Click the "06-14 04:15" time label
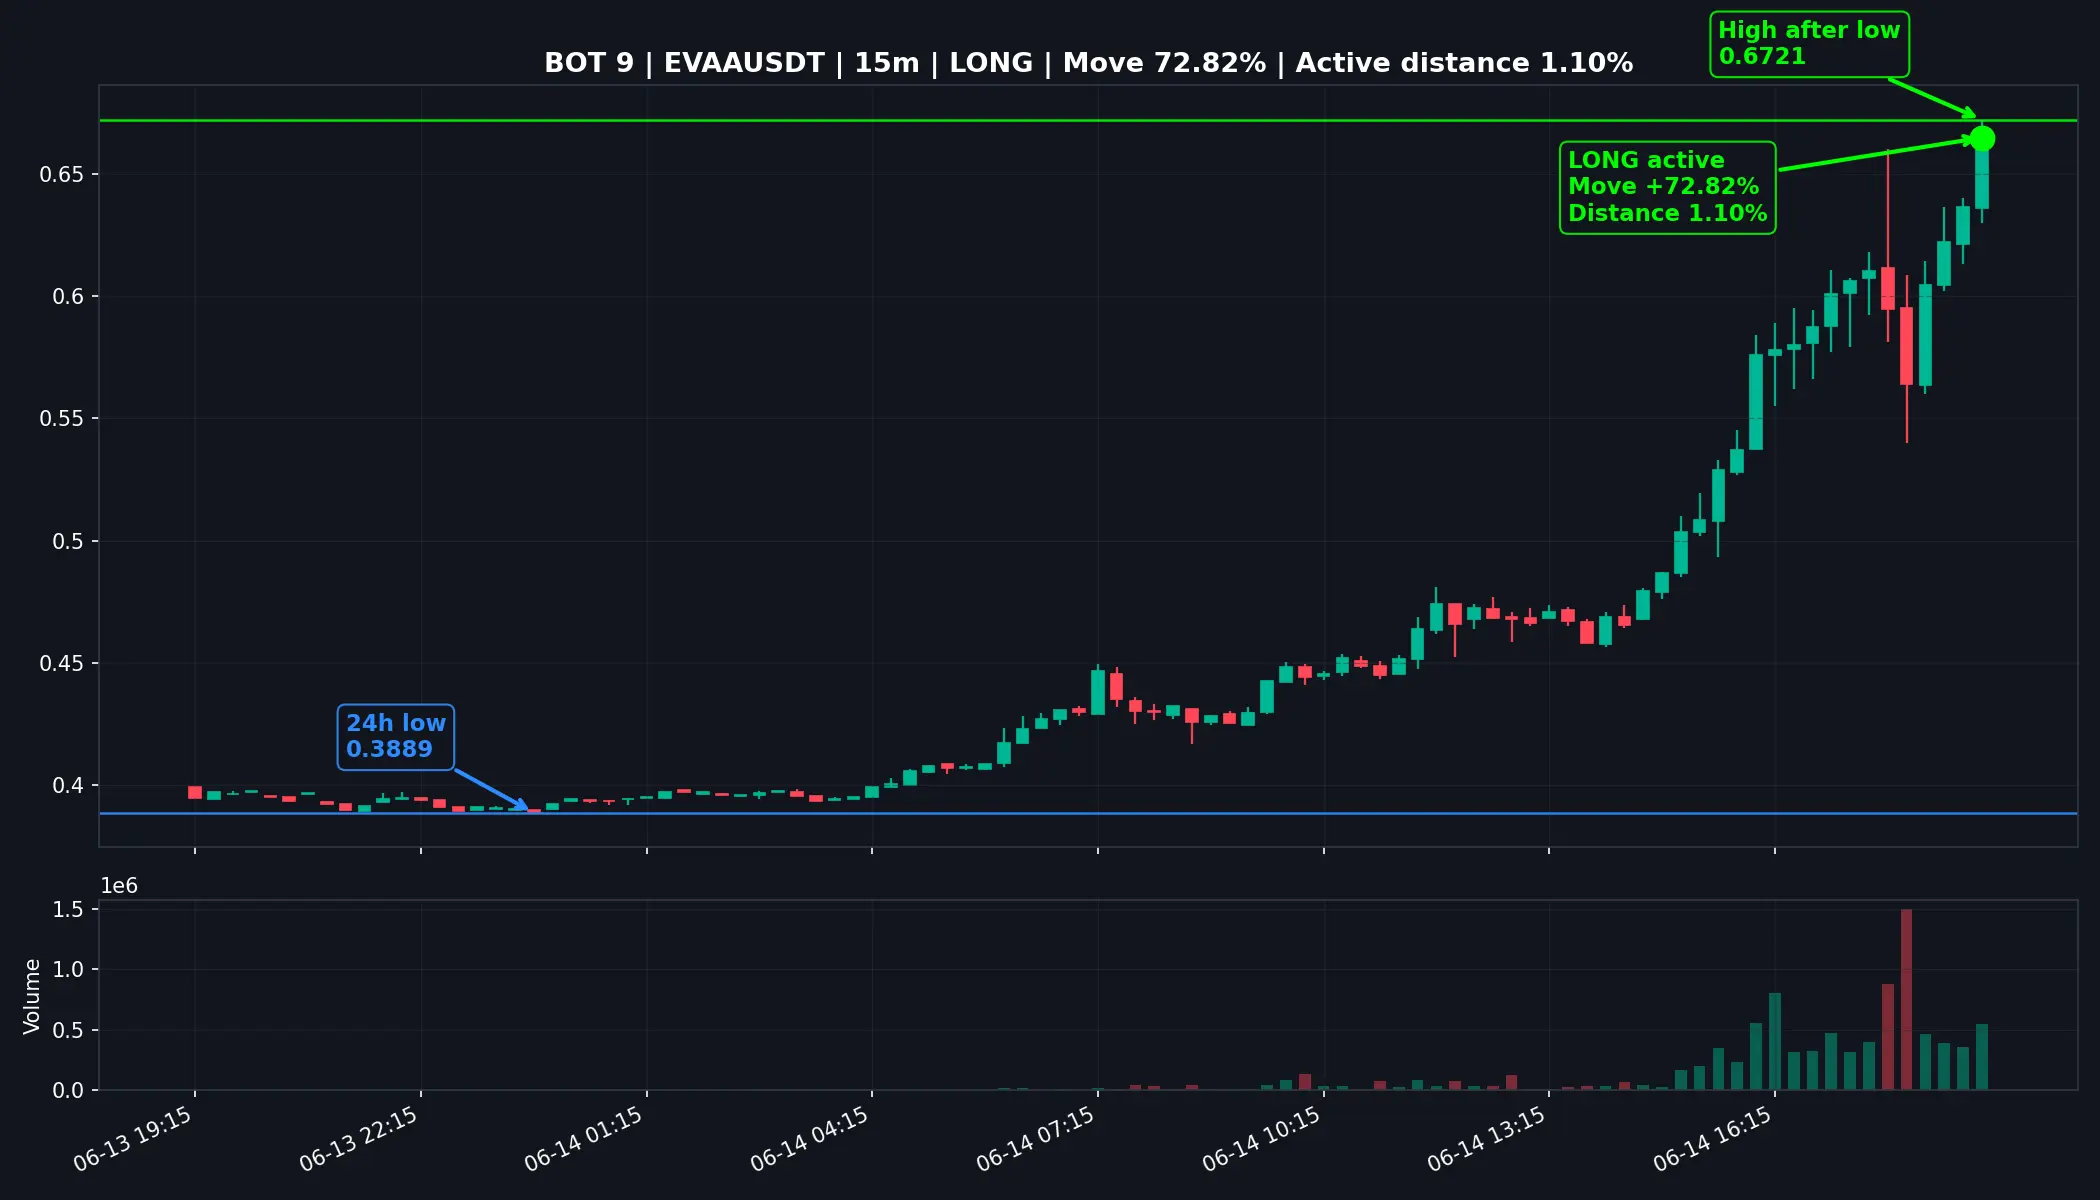Screen dimensions: 2100x1200 [810, 1139]
